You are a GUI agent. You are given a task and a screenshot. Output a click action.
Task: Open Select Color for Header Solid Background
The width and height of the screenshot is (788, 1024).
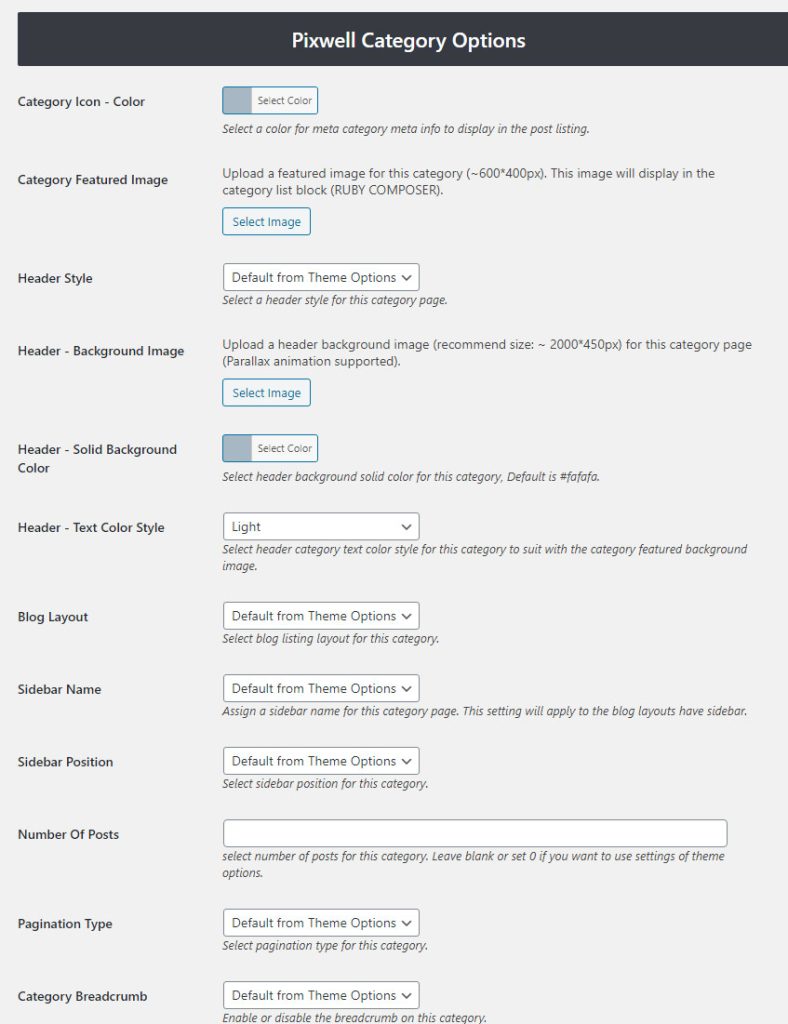[x=285, y=448]
